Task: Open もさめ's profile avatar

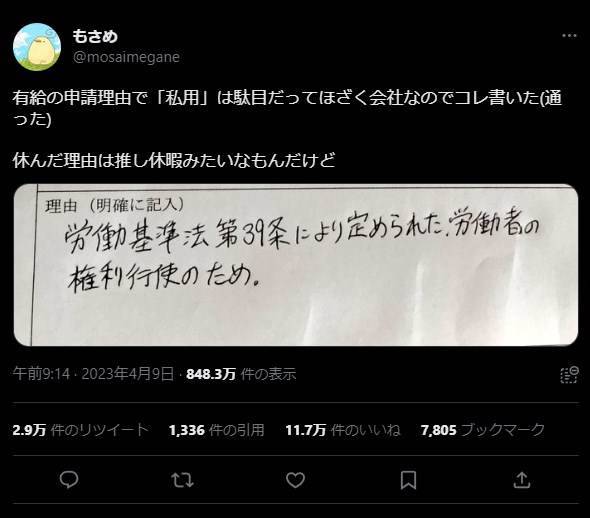Action: pyautogui.click(x=37, y=47)
